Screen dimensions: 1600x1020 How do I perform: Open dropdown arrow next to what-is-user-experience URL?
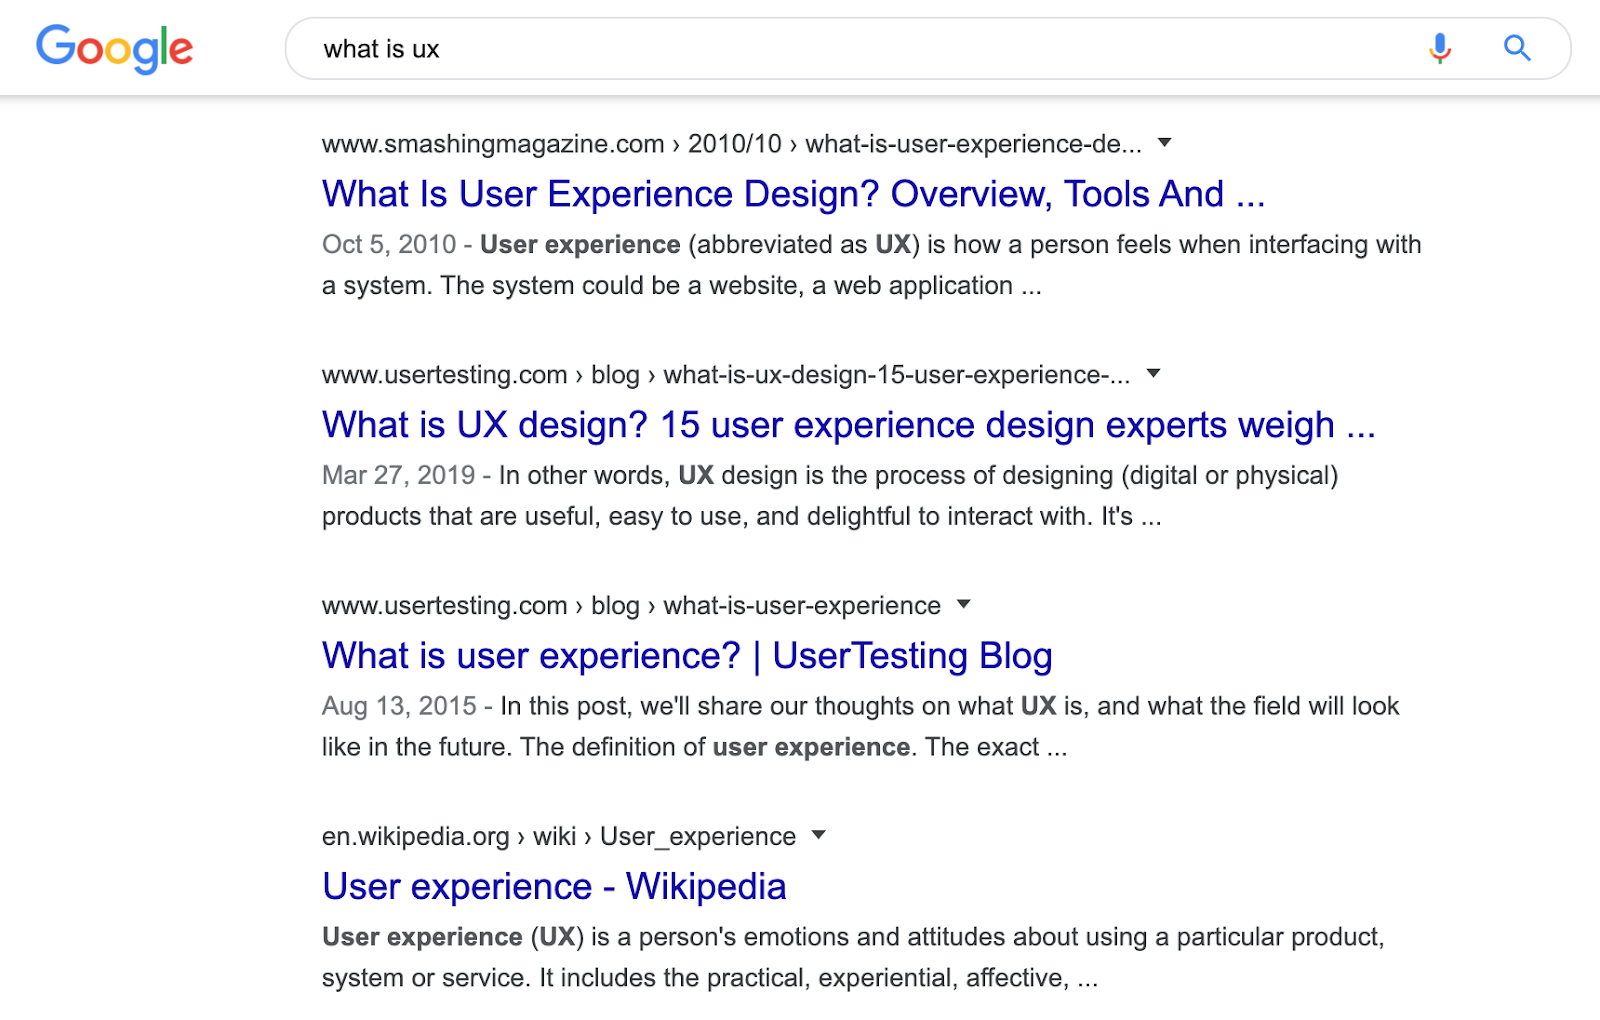[964, 604]
